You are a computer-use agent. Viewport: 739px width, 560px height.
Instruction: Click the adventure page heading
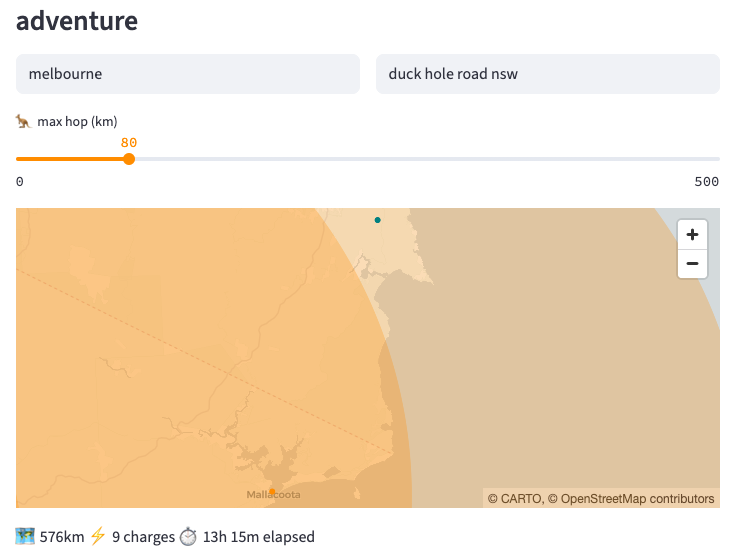(77, 21)
